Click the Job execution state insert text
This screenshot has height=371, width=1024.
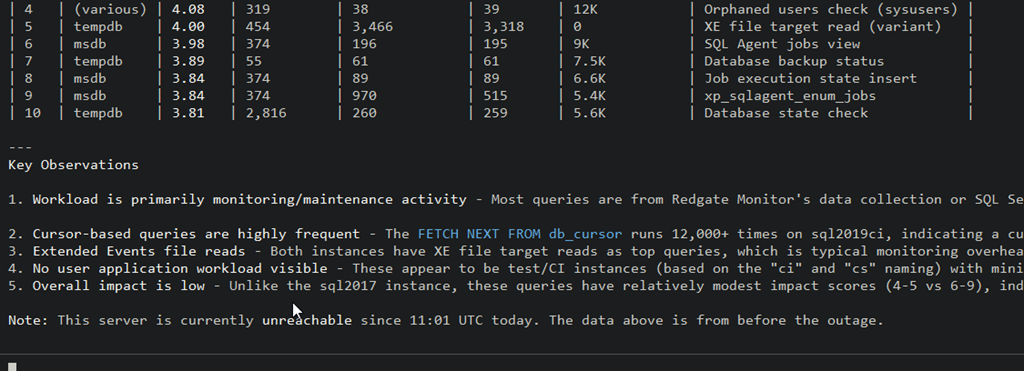[x=810, y=78]
